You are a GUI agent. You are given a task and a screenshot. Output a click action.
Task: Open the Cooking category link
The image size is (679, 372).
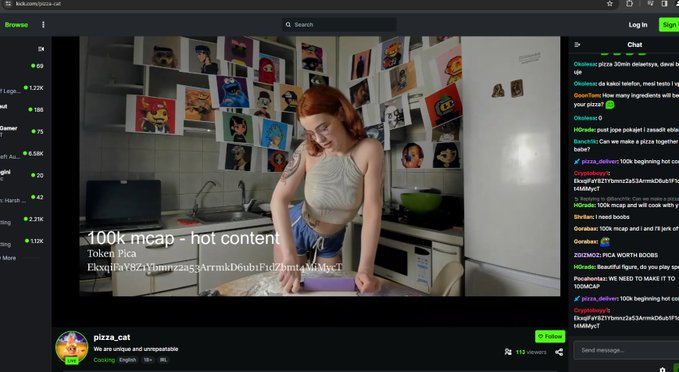pos(104,360)
